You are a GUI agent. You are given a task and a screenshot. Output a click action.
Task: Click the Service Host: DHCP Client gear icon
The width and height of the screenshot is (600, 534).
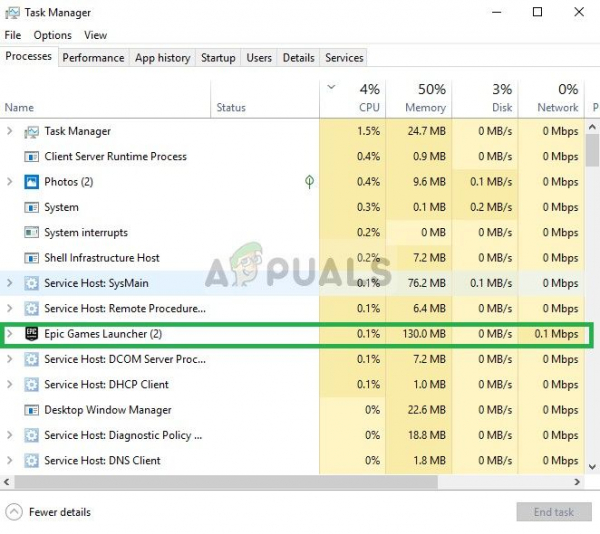coord(31,384)
